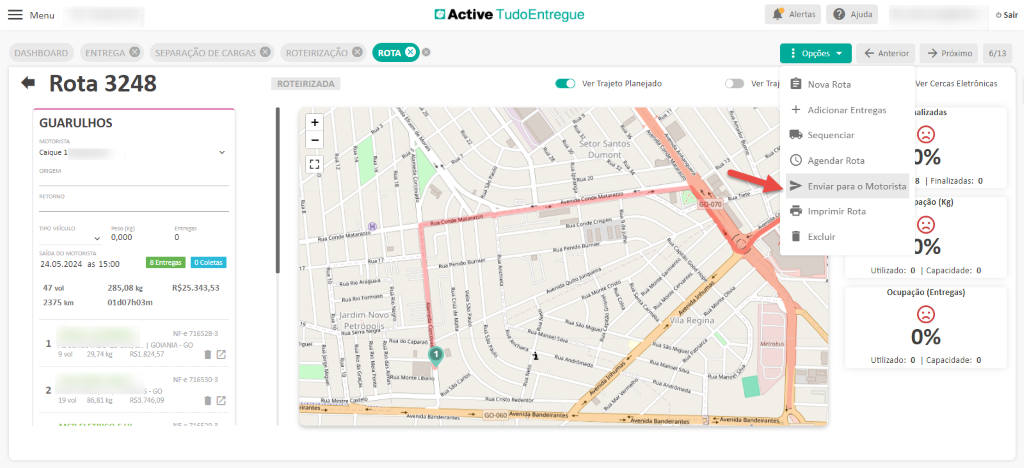Click the Alertas bell button

pyautogui.click(x=793, y=14)
